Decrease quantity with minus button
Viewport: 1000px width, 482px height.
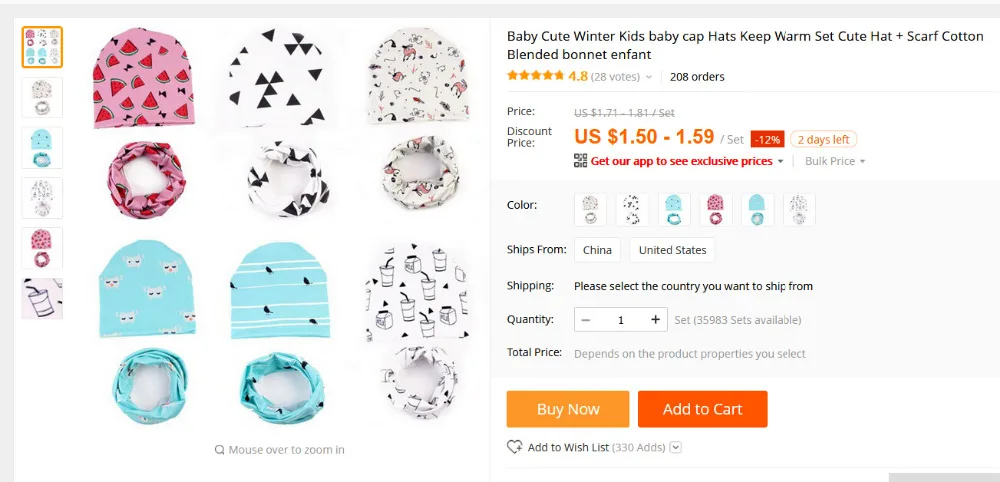(x=586, y=320)
